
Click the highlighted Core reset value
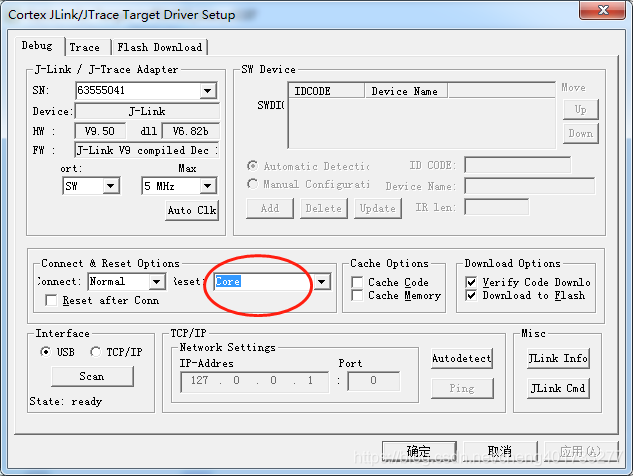tap(228, 281)
